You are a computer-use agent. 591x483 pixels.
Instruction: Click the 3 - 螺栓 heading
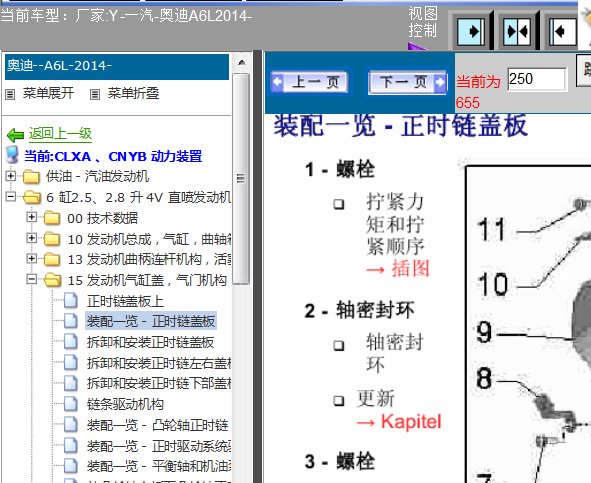click(340, 462)
